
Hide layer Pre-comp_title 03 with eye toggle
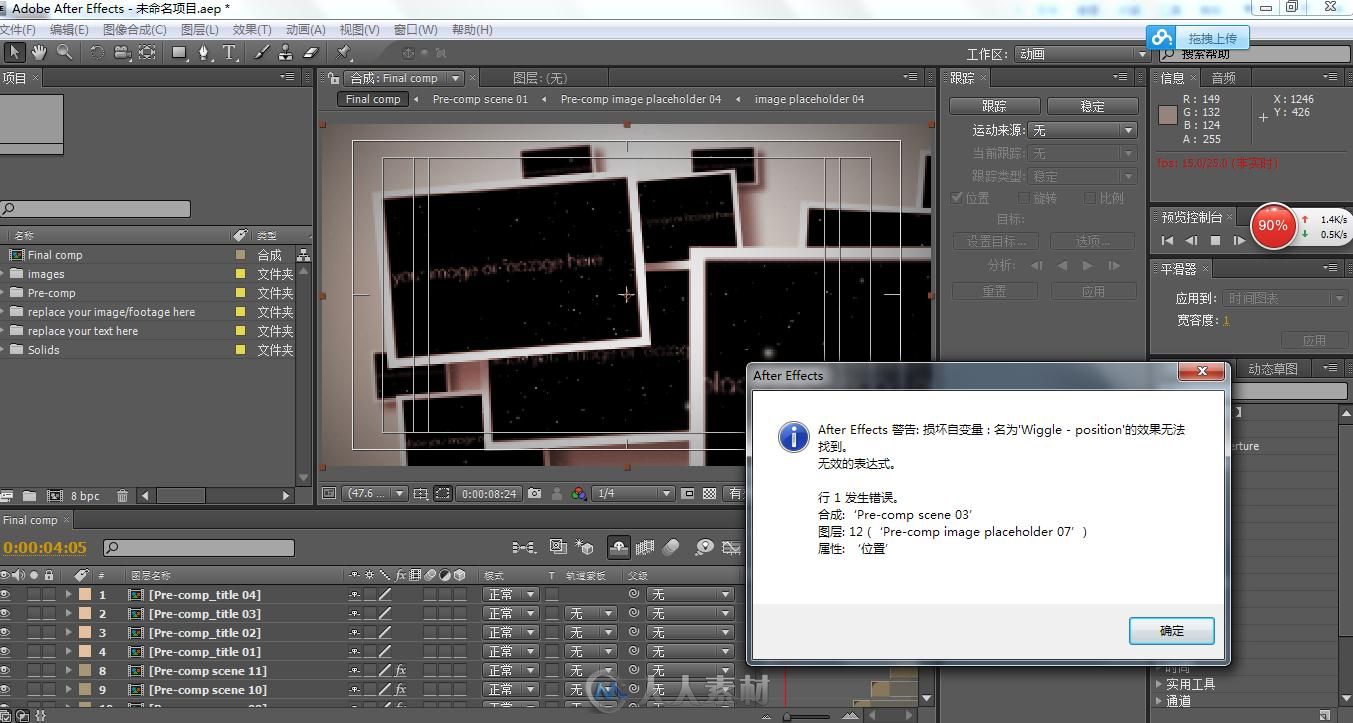coord(6,614)
